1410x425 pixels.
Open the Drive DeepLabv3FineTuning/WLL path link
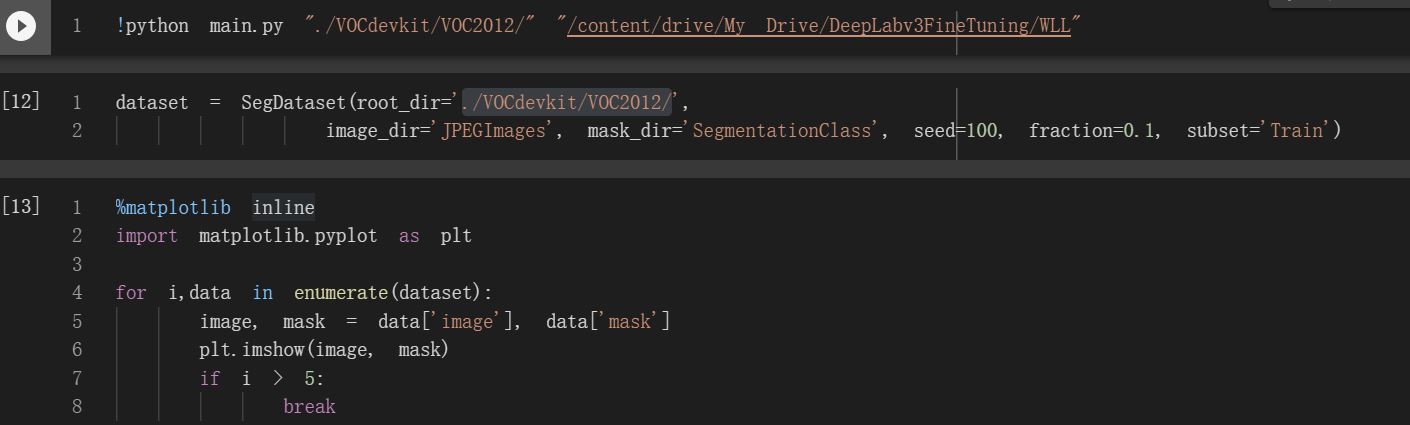point(818,26)
